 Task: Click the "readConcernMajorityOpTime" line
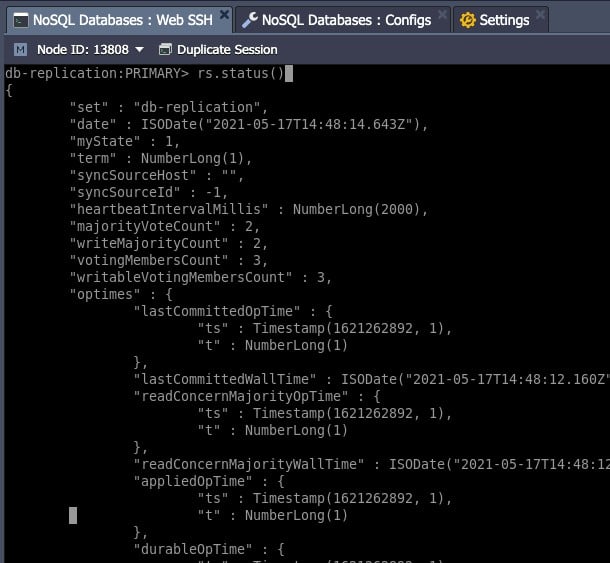tap(257, 396)
